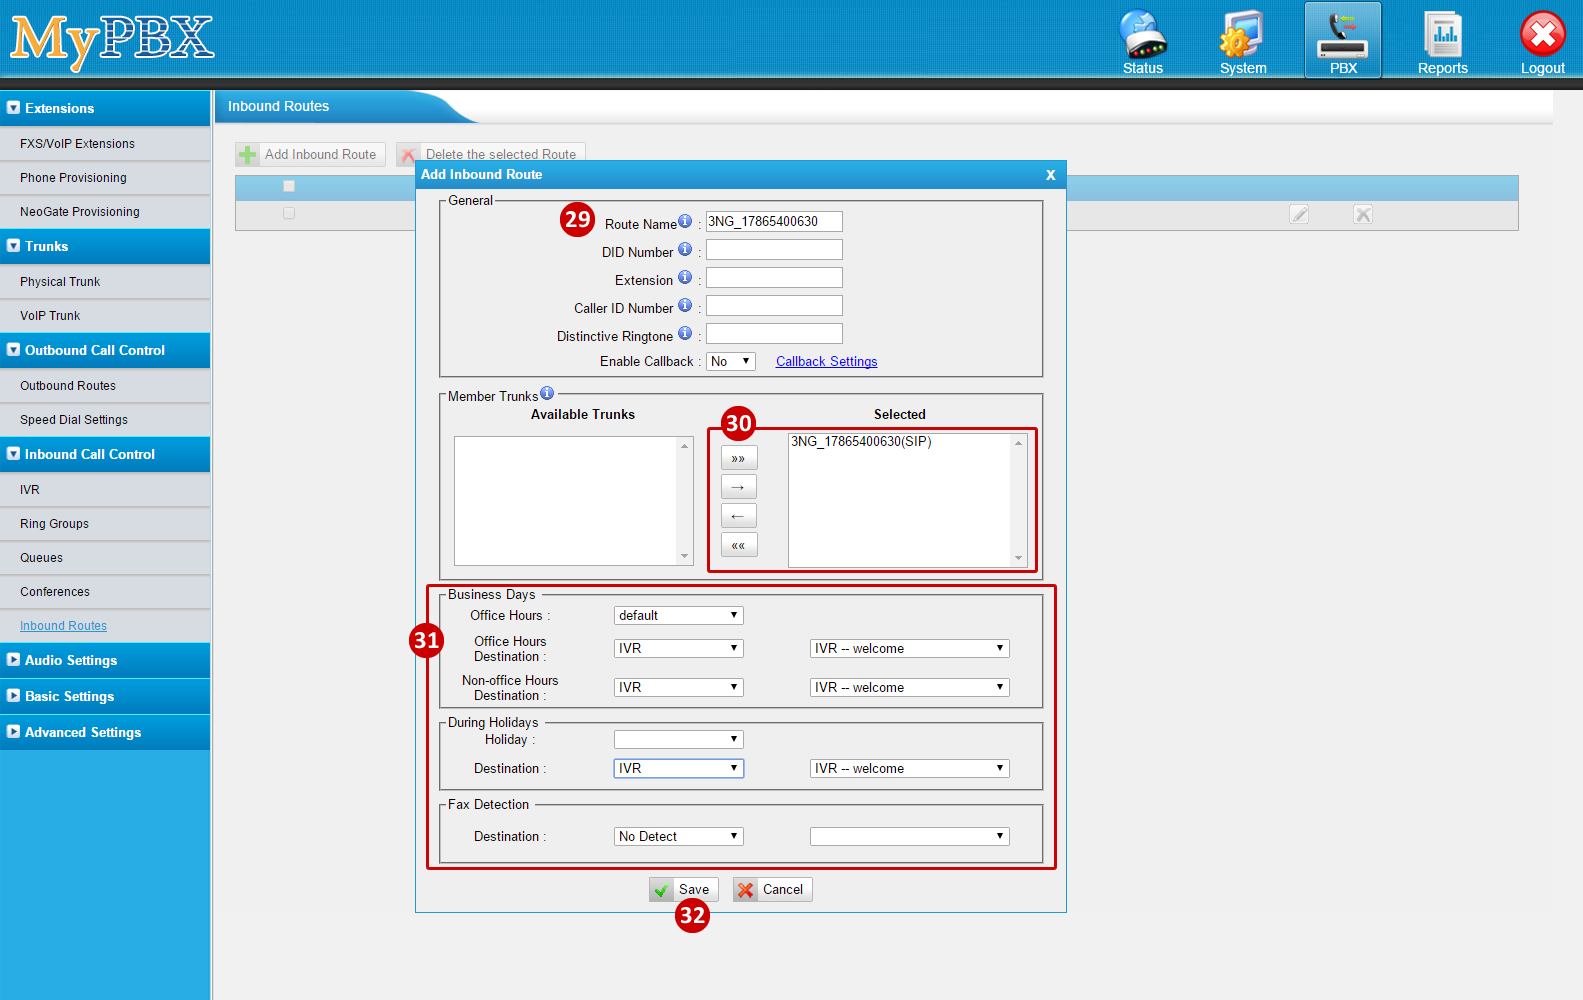
Task: Click the Save button
Action: (684, 890)
